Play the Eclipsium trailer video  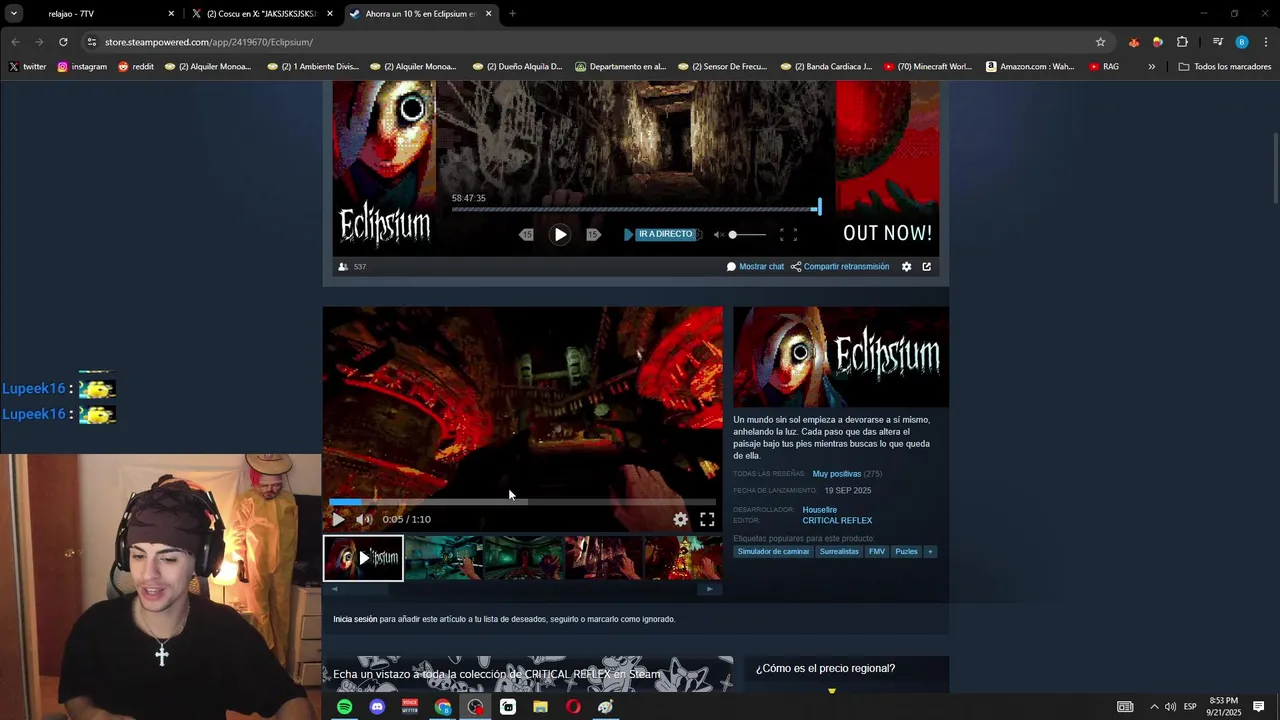338,519
